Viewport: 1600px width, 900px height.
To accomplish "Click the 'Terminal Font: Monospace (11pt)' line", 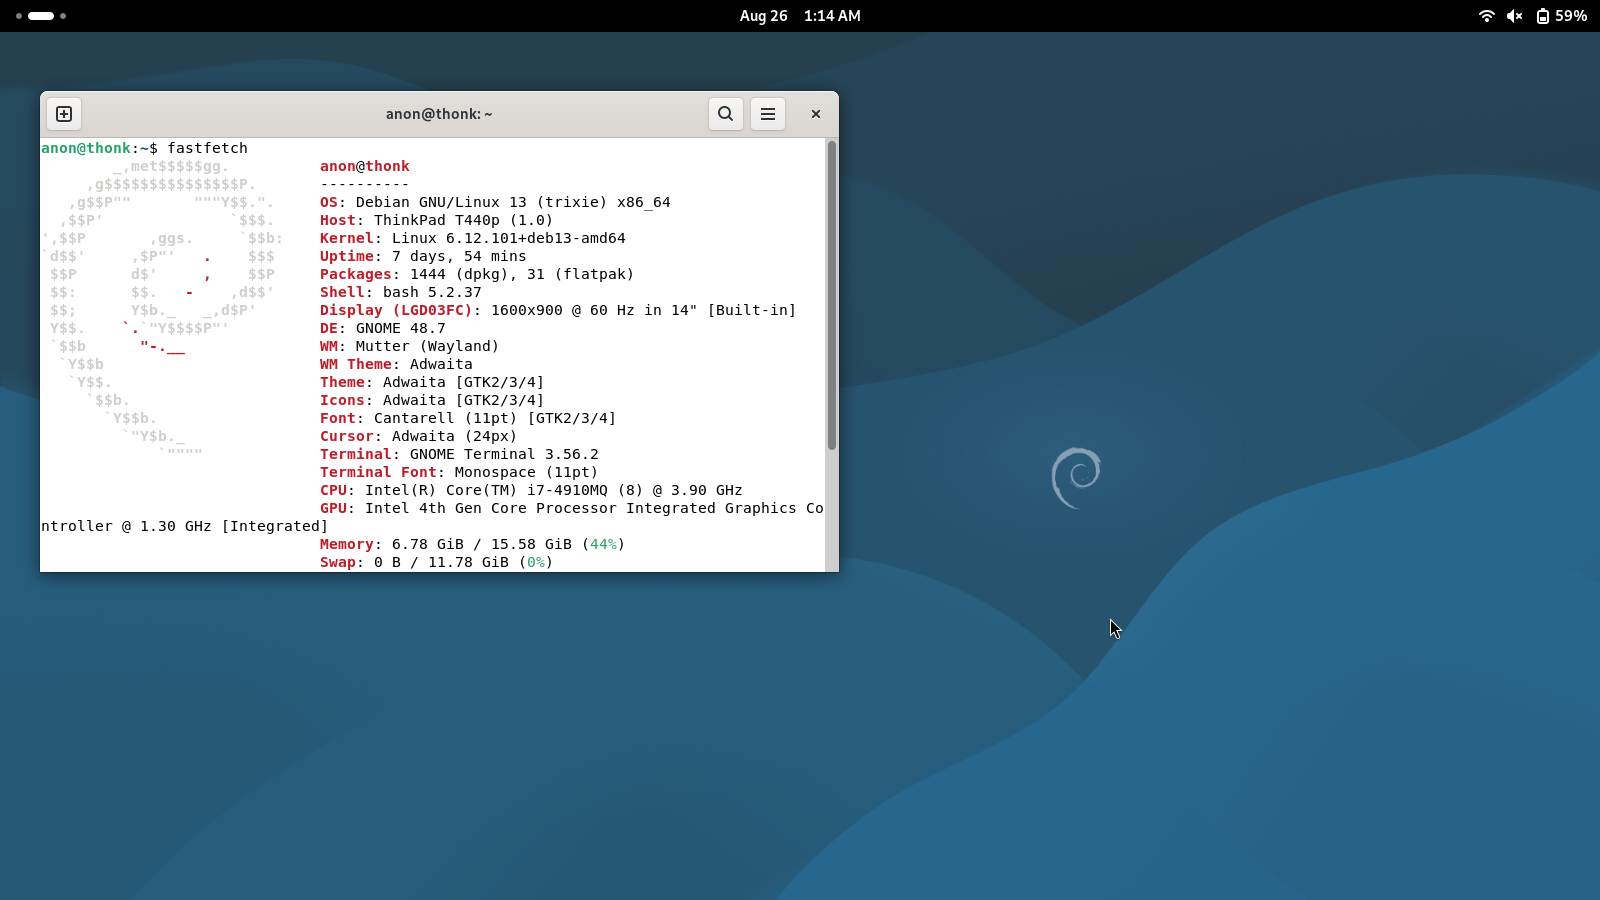I will [x=459, y=472].
